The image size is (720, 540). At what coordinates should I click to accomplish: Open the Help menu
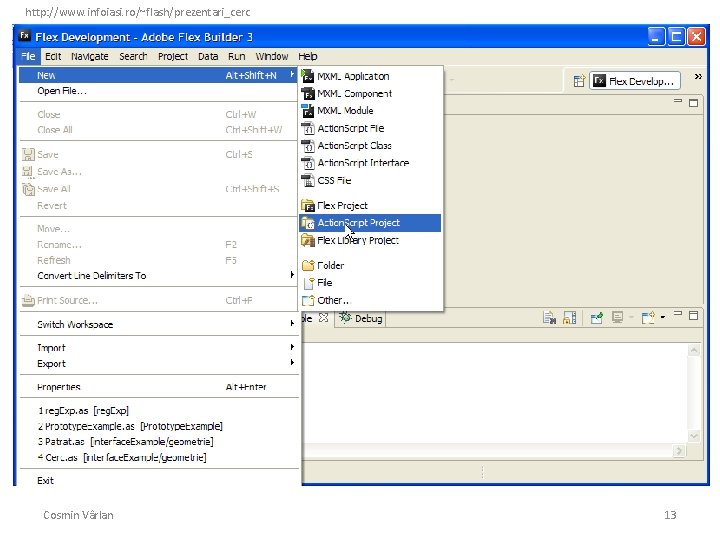(308, 56)
